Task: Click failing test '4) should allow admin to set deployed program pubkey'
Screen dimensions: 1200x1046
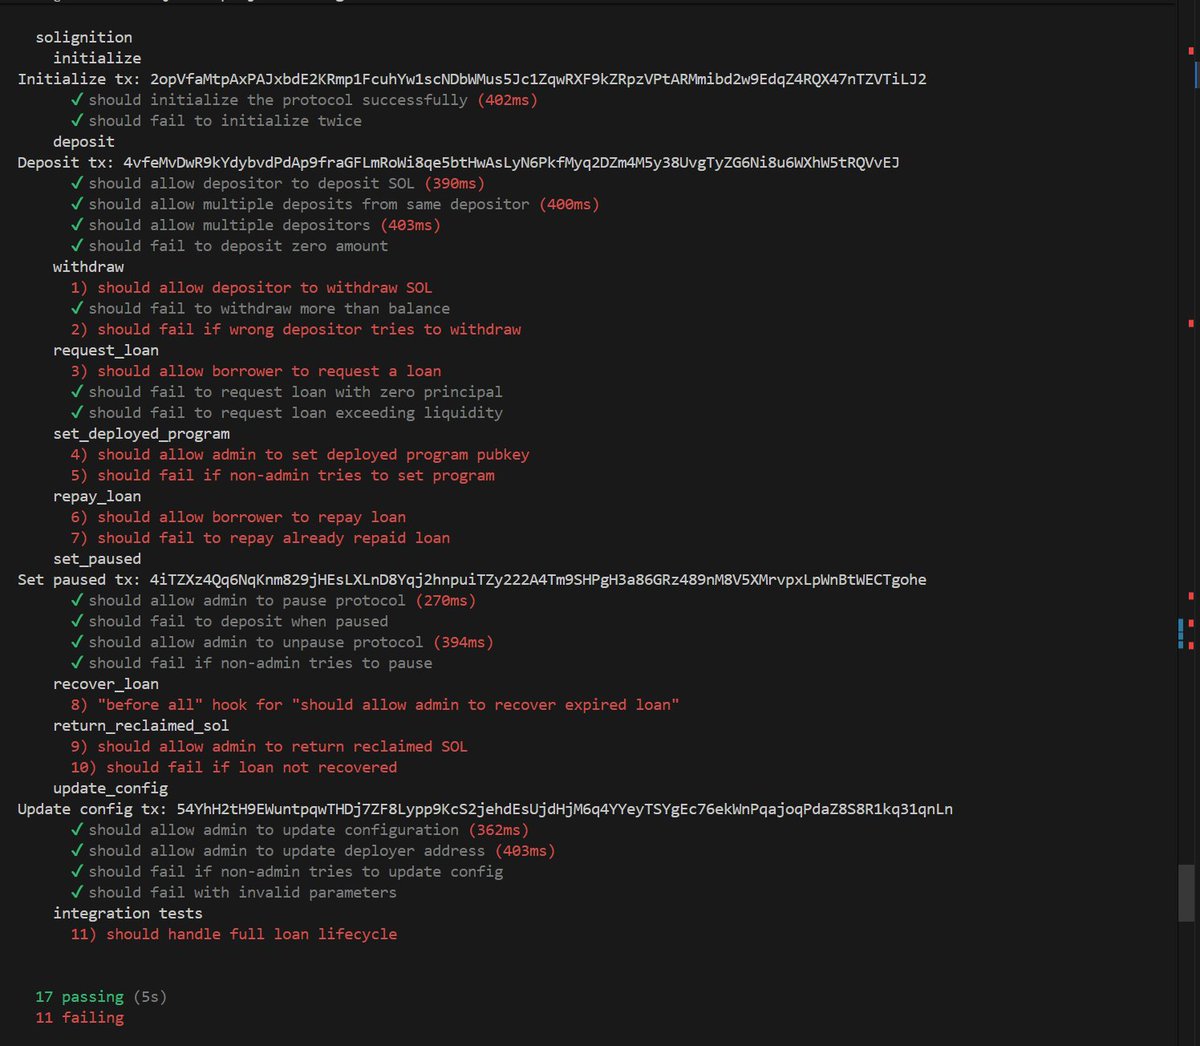Action: tap(300, 455)
